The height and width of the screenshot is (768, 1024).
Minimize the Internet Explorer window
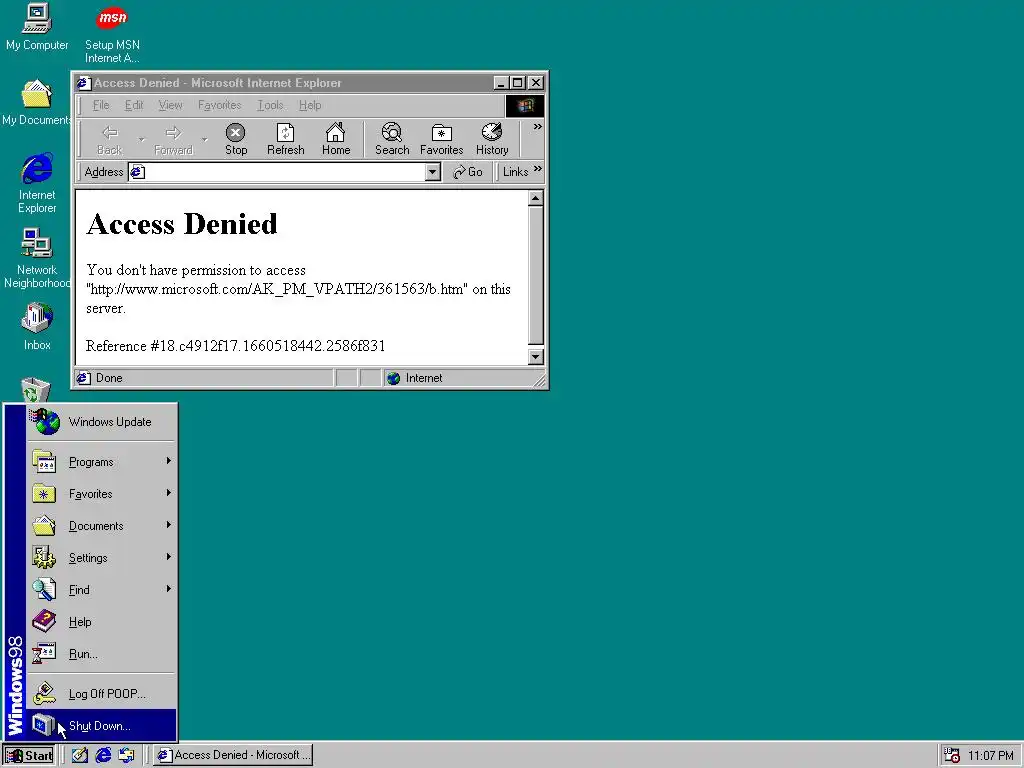[x=501, y=83]
